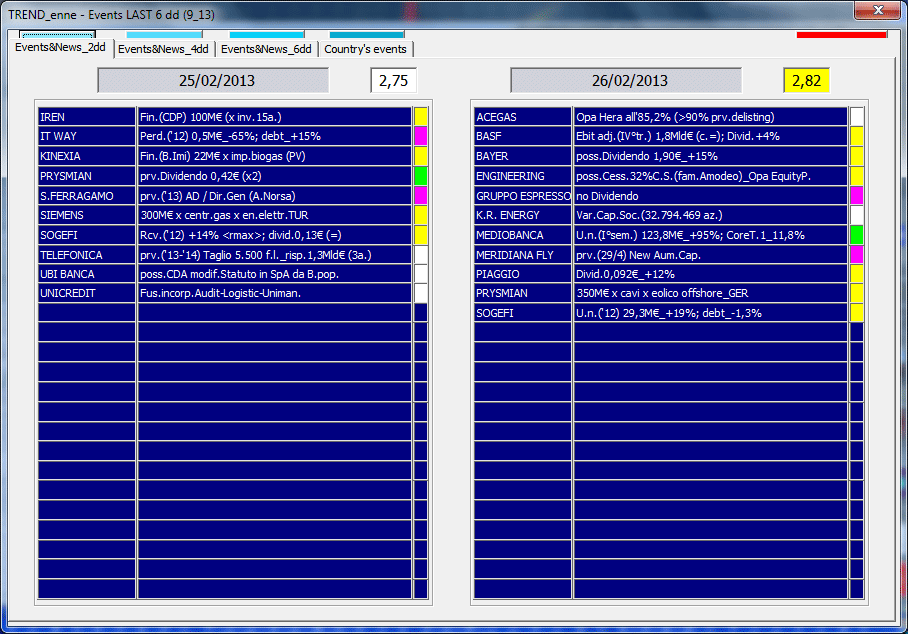Click the yellow swatch next to ENGINEERING
The height and width of the screenshot is (634, 908).
[857, 175]
